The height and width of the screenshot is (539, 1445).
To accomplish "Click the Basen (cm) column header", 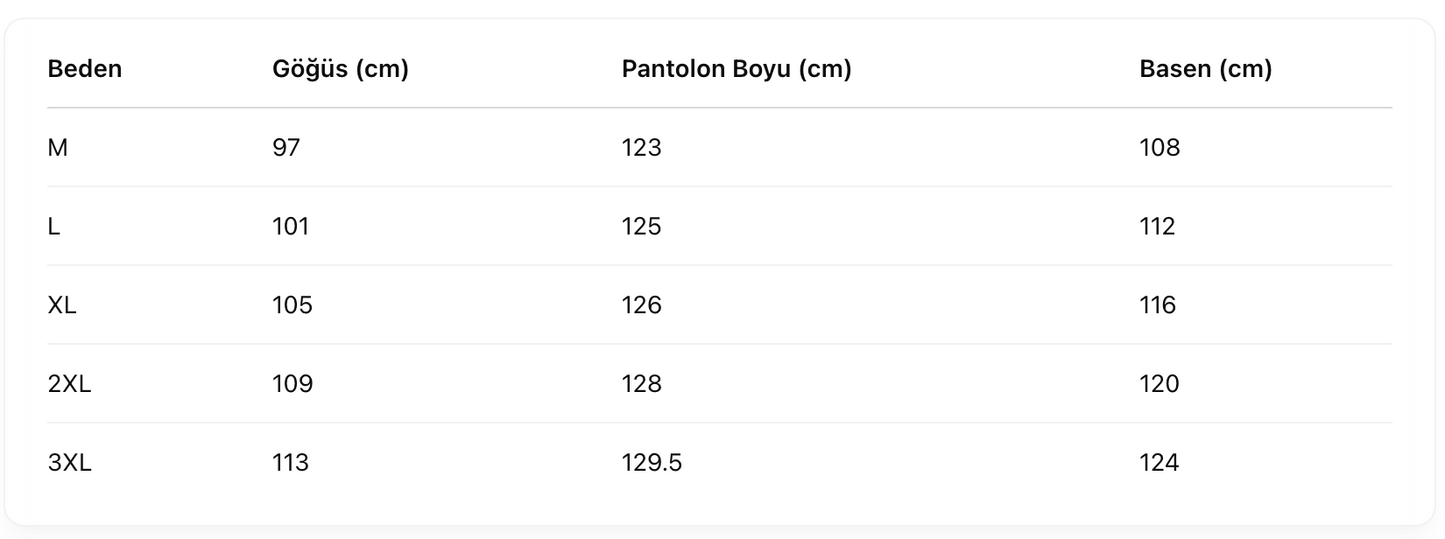I will [x=1206, y=70].
